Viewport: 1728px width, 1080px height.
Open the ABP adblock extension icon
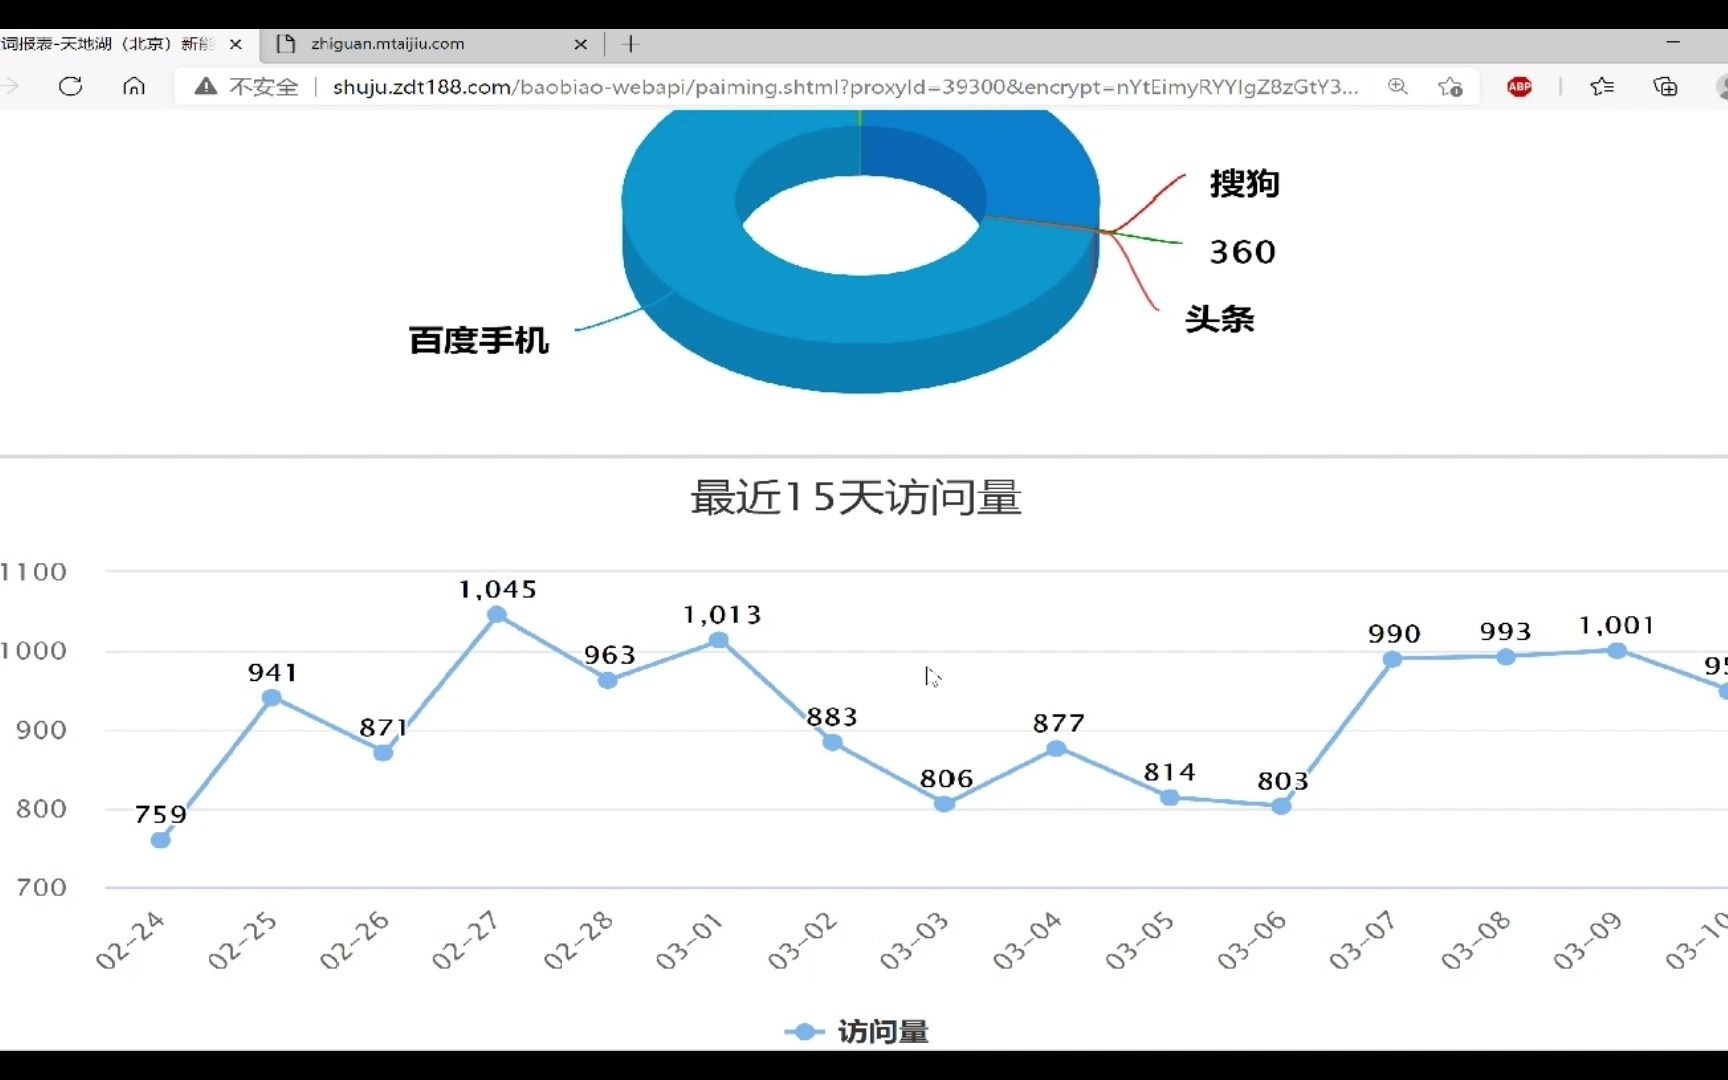coord(1519,87)
